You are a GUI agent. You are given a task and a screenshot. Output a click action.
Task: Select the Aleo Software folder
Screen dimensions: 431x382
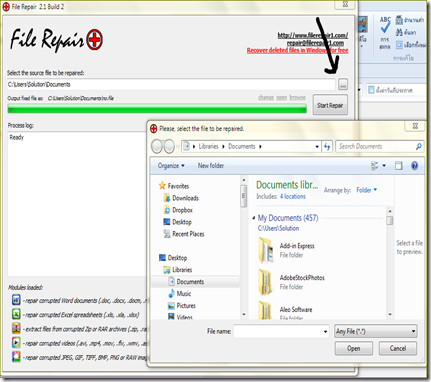285,310
